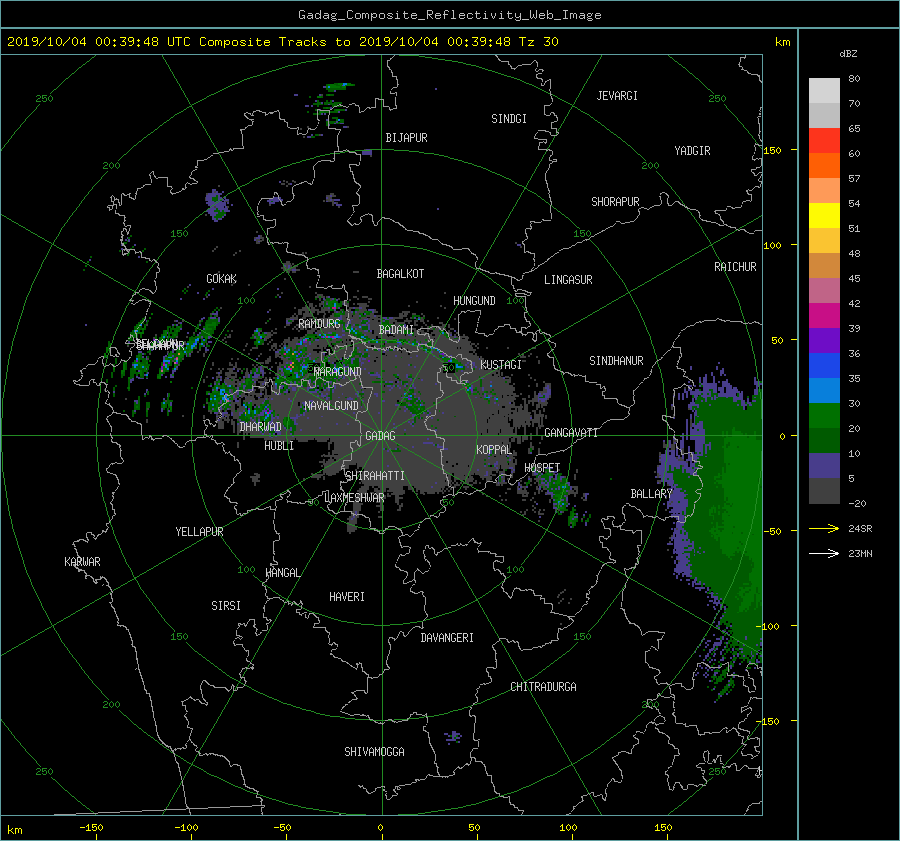Click the BAGALKOT city label
The width and height of the screenshot is (900, 841).
(400, 274)
